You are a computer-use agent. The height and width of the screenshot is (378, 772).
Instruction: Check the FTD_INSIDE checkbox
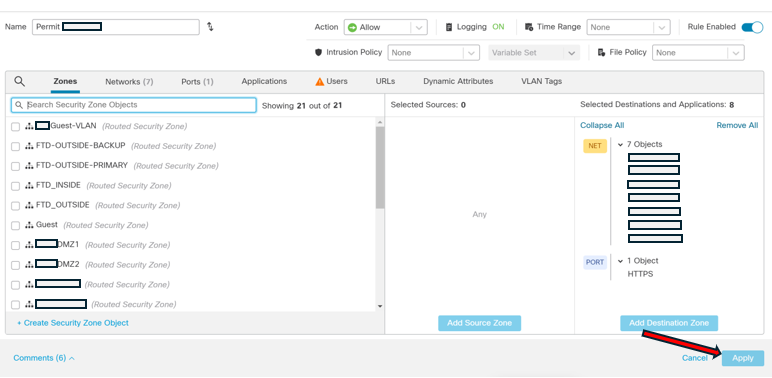[15, 186]
